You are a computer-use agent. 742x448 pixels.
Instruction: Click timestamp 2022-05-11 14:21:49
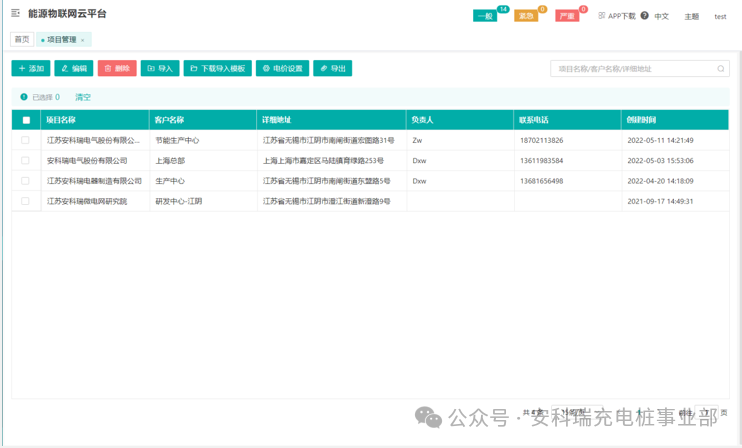[660, 140]
